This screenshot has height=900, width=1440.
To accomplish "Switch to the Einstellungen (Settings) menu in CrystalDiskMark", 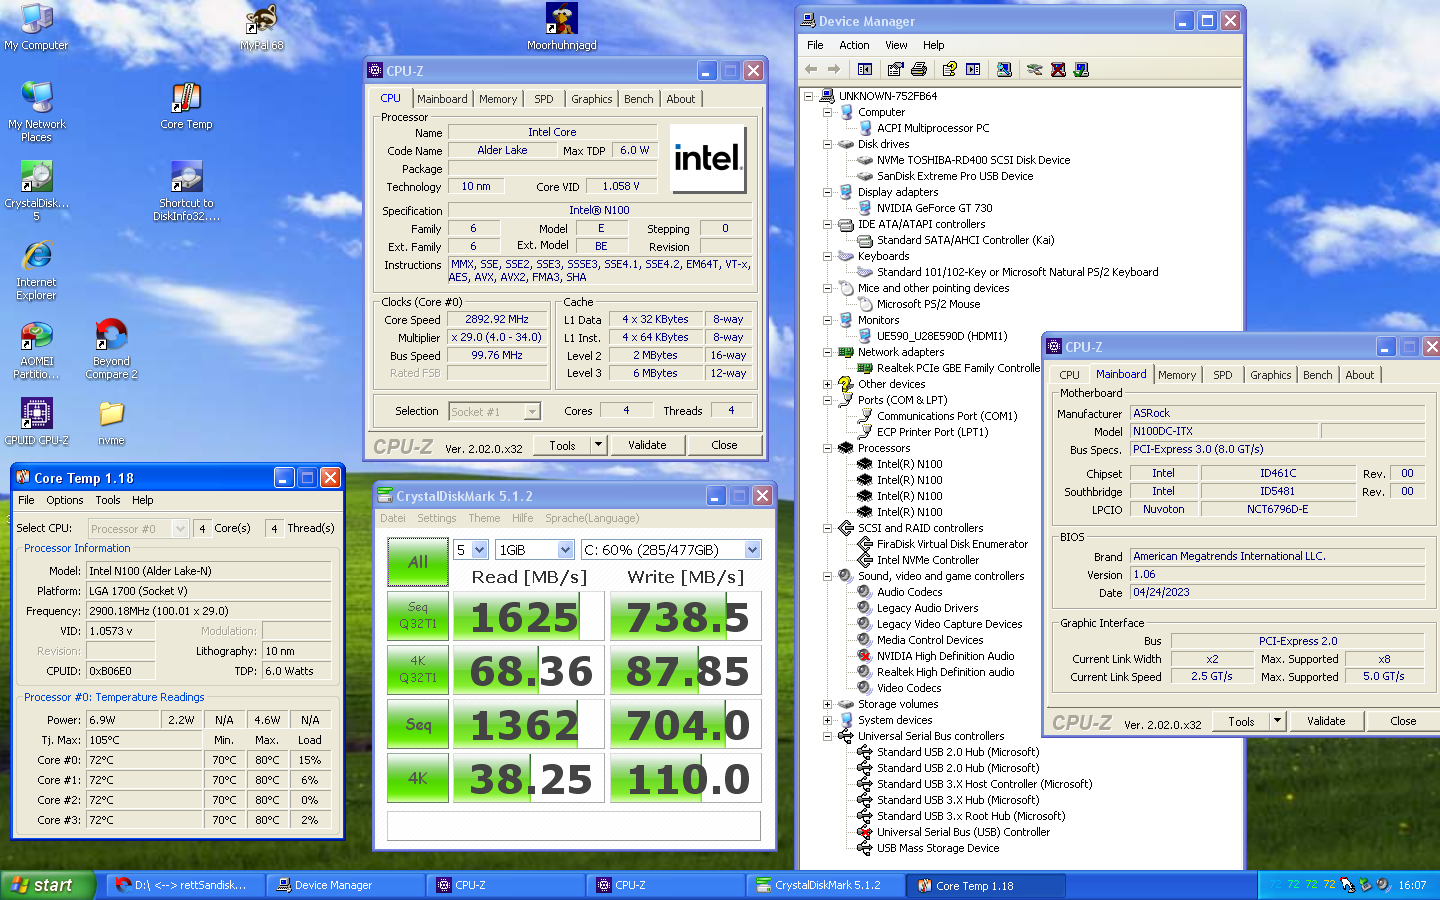I will 436,518.
